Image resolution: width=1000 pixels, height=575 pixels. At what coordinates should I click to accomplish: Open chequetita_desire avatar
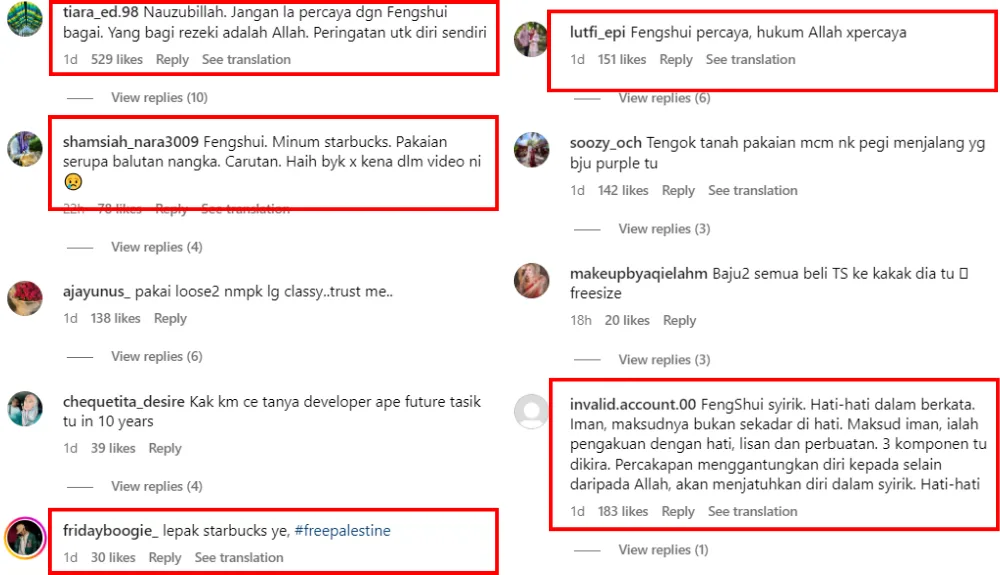[x=24, y=409]
